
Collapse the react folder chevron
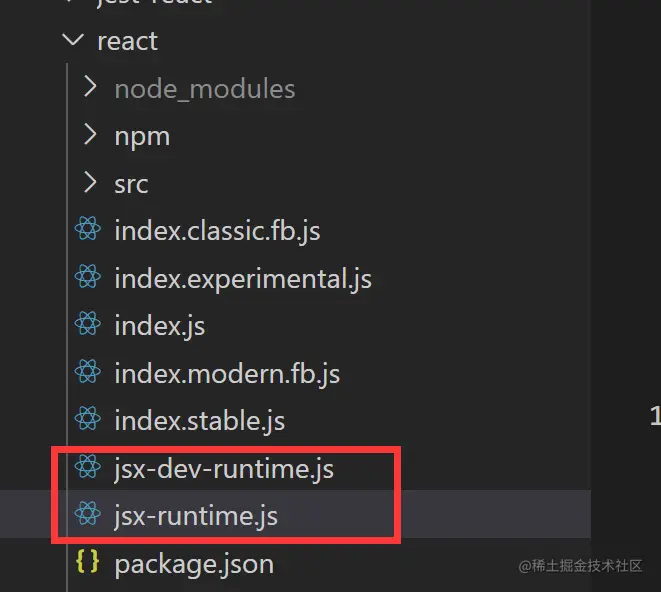pos(73,40)
